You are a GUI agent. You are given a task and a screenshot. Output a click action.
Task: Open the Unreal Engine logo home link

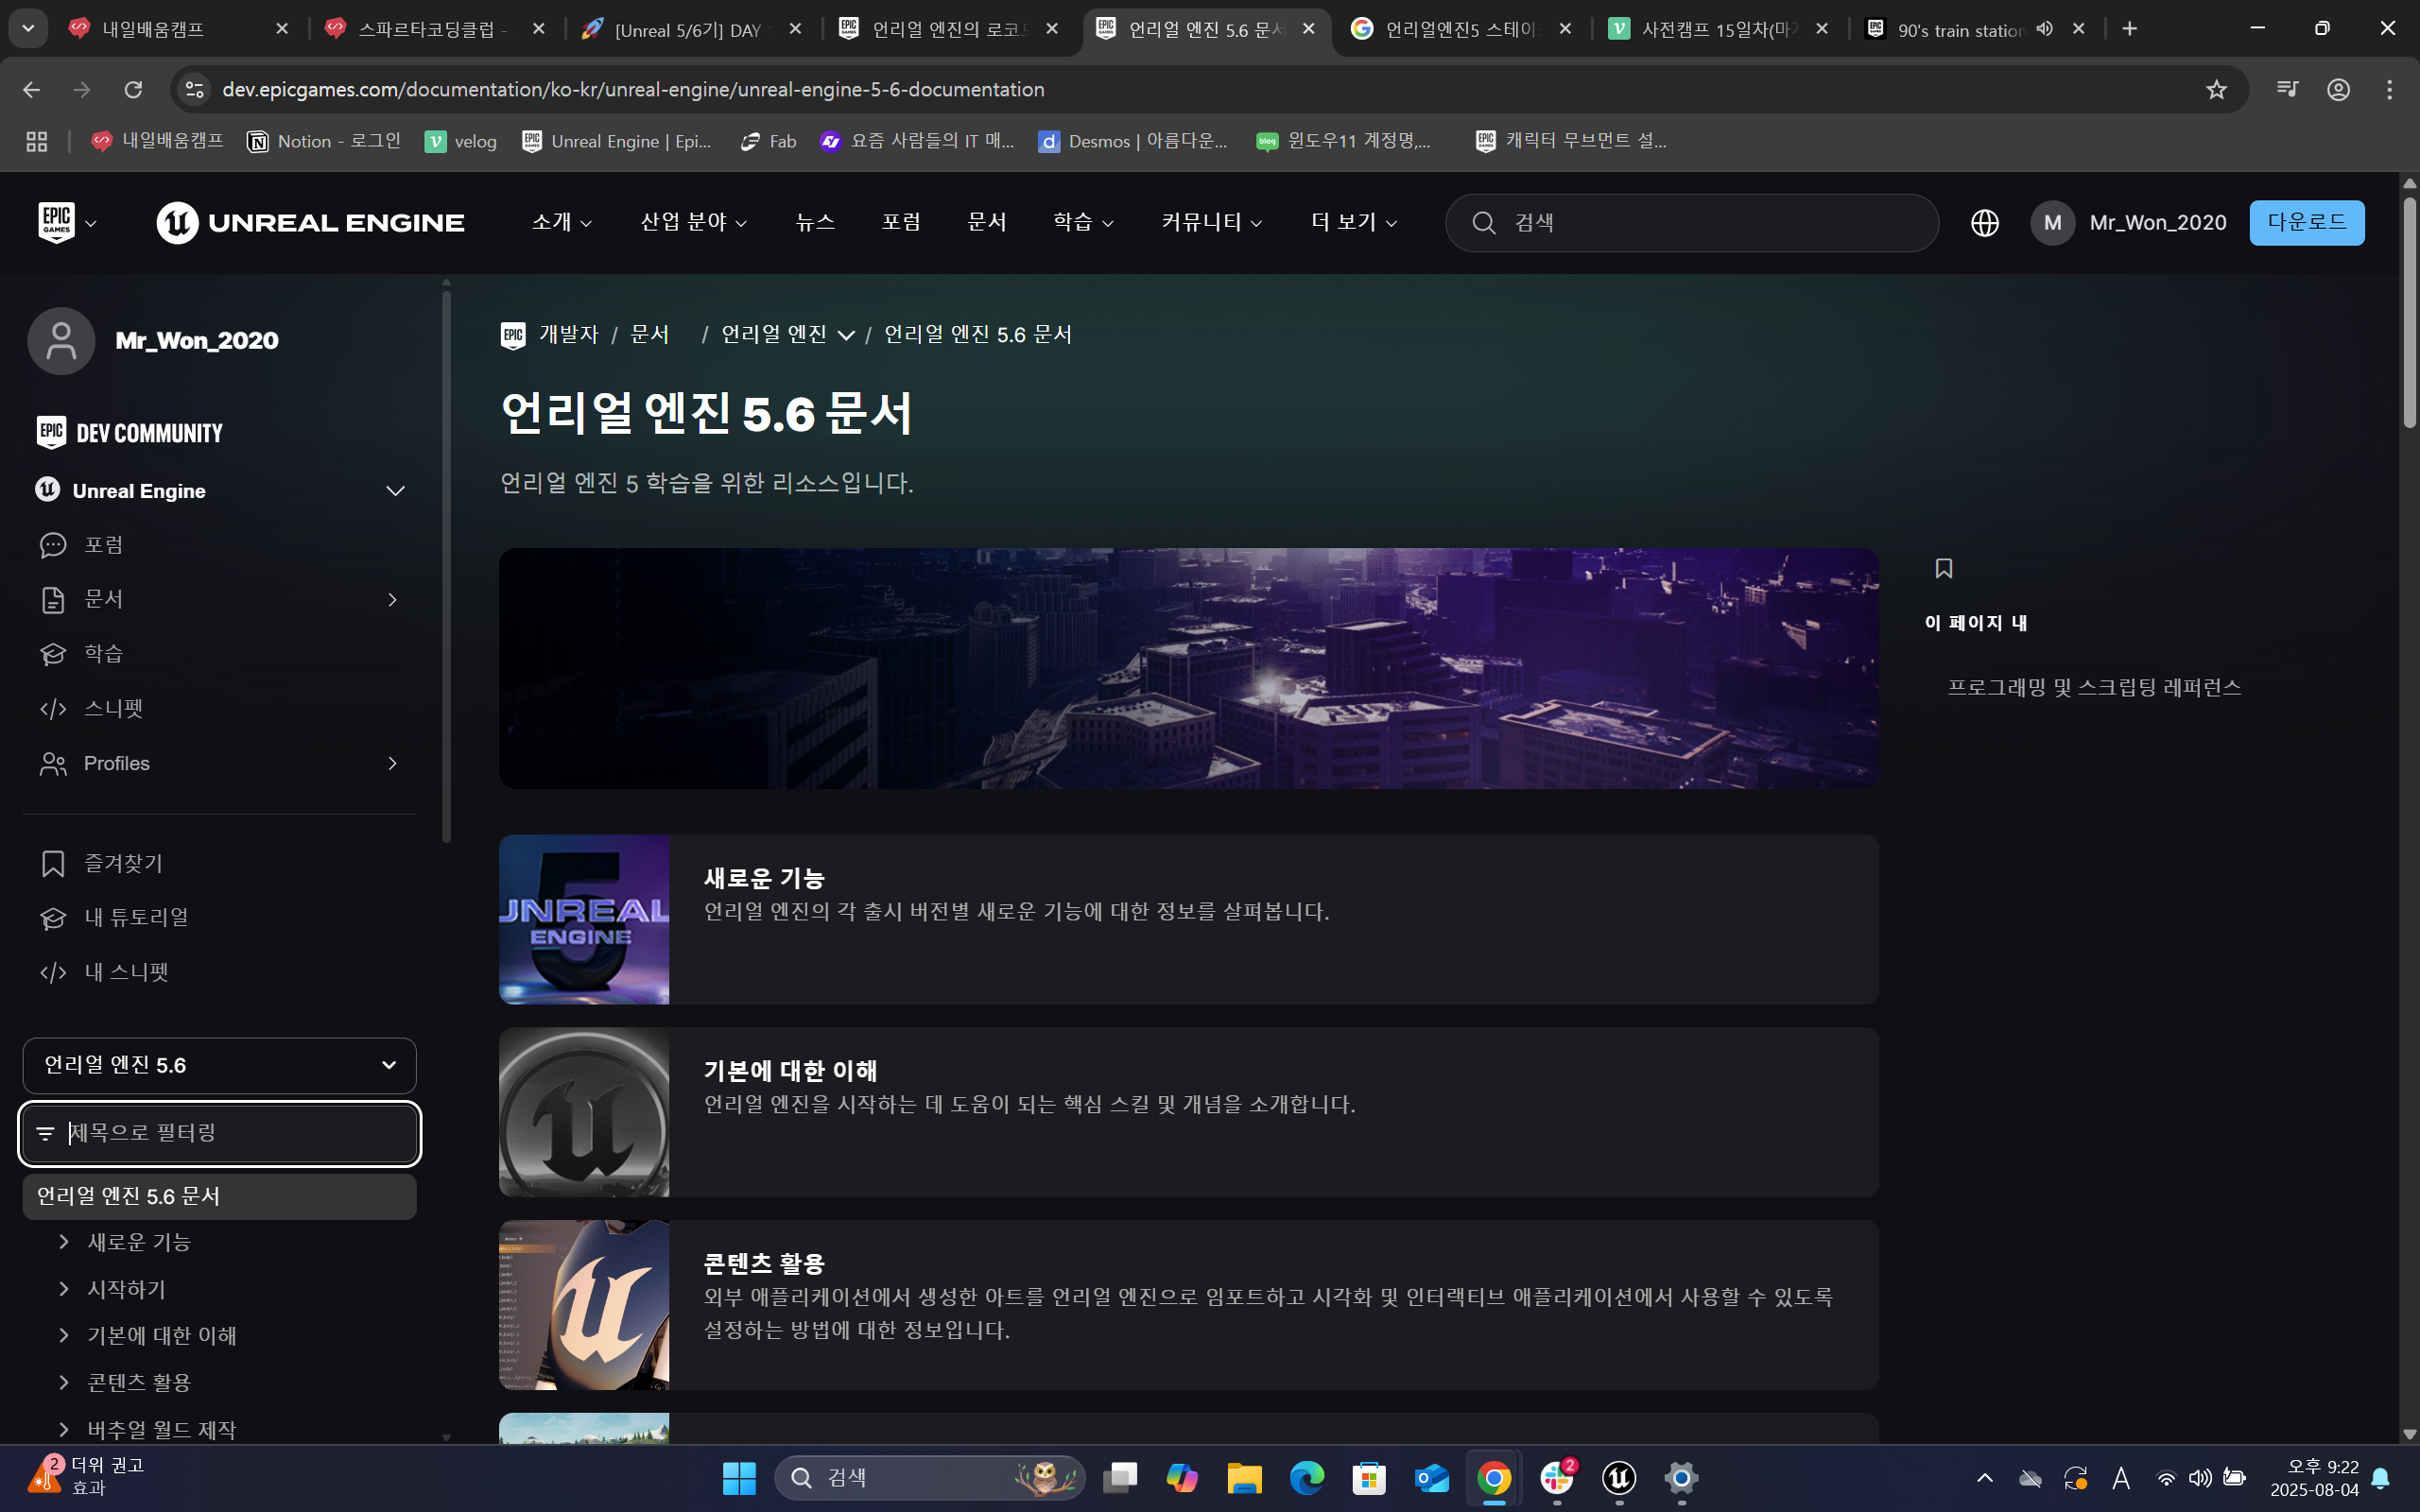pyautogui.click(x=310, y=222)
